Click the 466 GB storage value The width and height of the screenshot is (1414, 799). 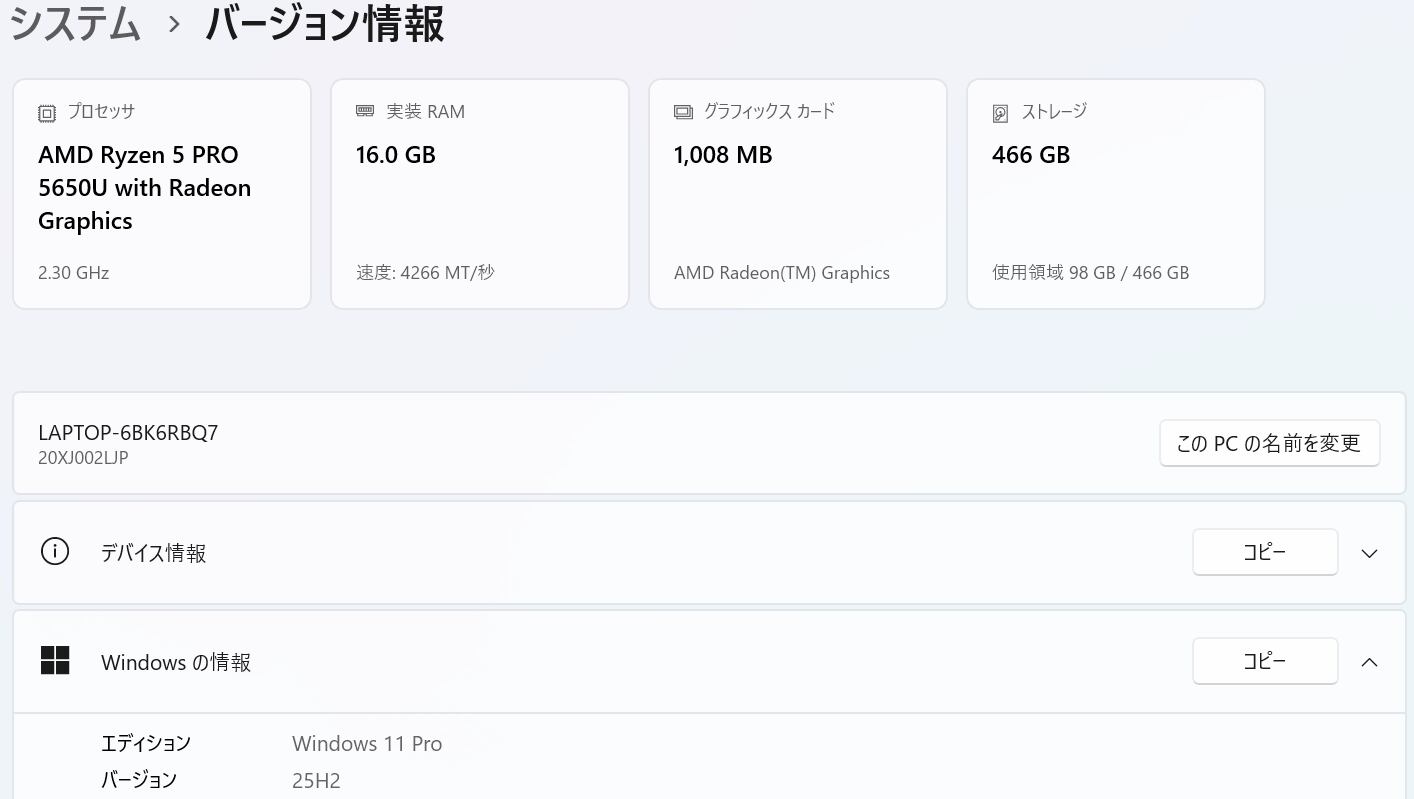click(x=1031, y=155)
